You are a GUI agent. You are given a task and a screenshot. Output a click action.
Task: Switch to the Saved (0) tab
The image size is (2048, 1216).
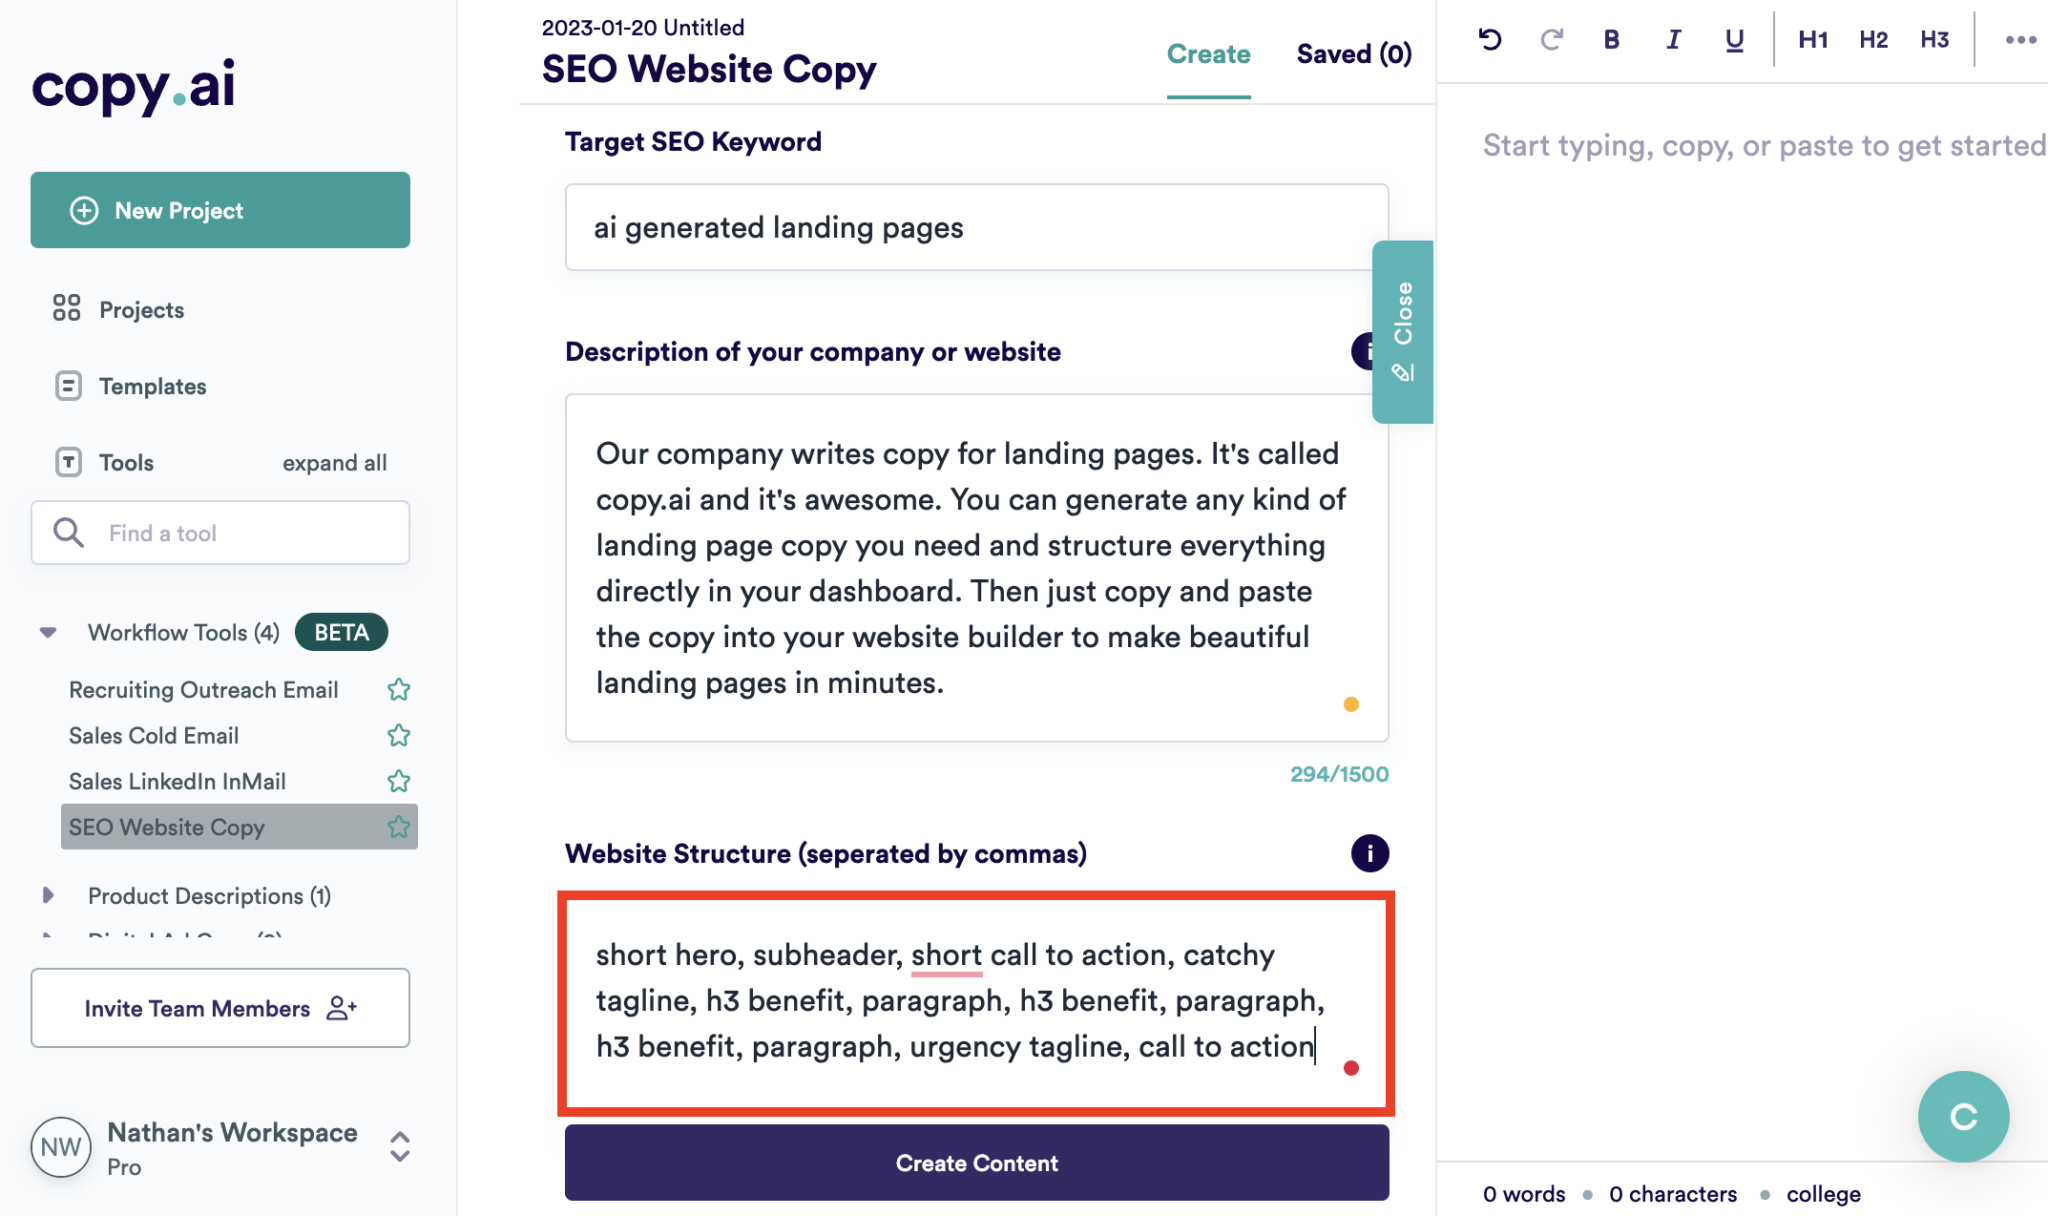pos(1354,54)
